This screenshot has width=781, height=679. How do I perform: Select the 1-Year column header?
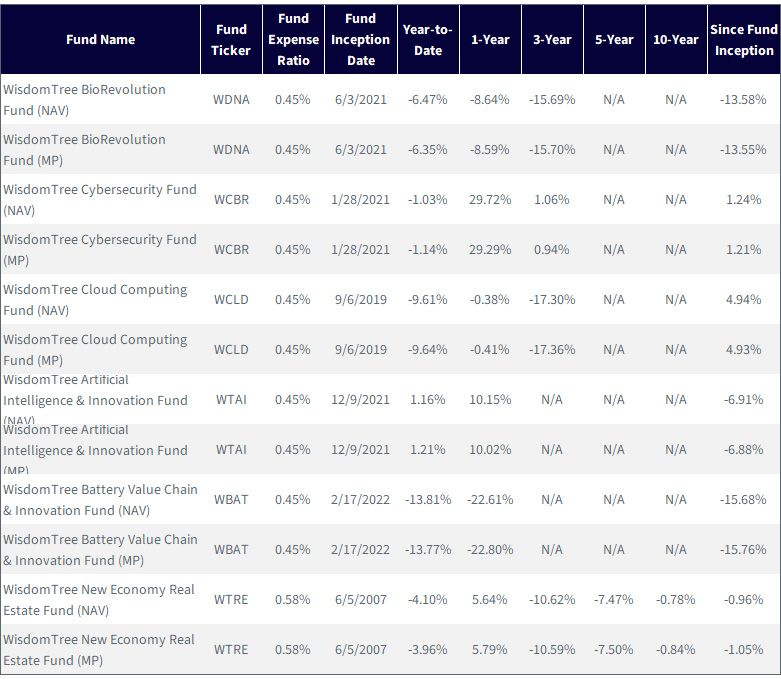click(x=490, y=40)
